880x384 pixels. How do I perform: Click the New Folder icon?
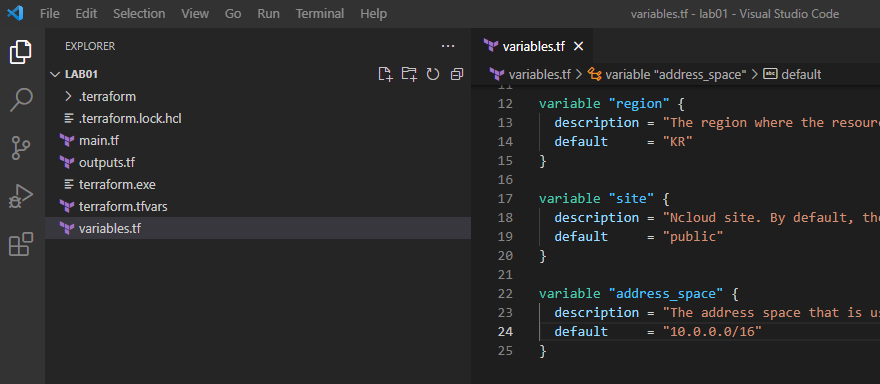409,74
